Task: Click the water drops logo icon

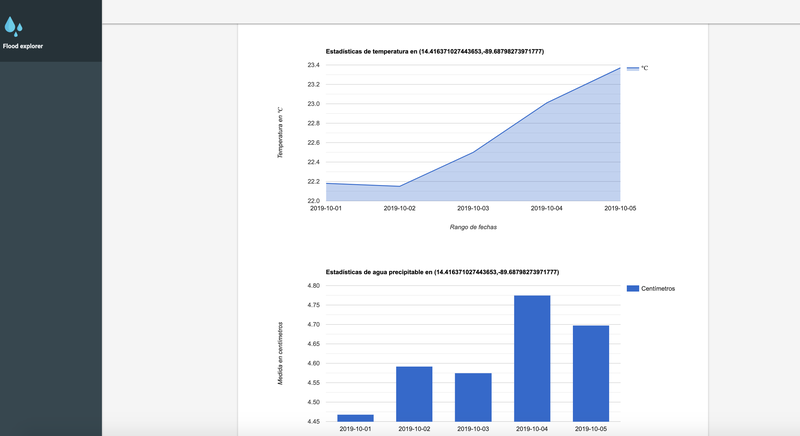Action: point(14,27)
